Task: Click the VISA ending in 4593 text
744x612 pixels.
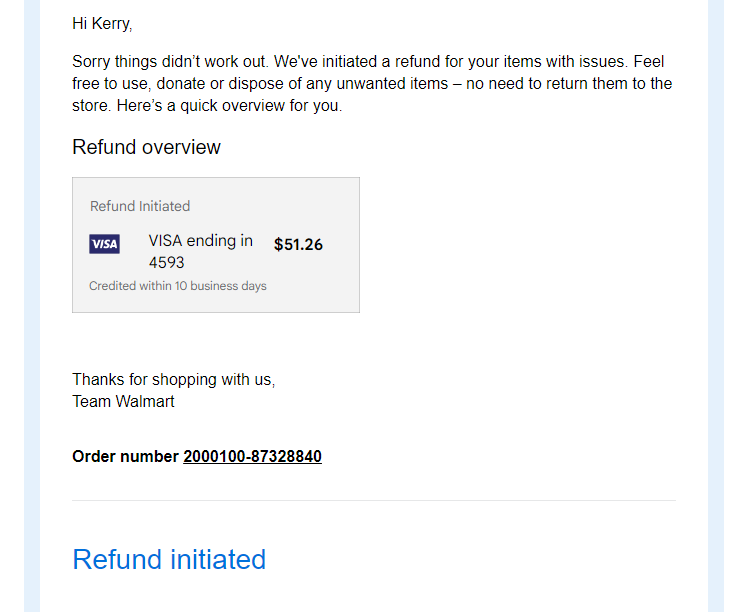Action: click(x=201, y=251)
